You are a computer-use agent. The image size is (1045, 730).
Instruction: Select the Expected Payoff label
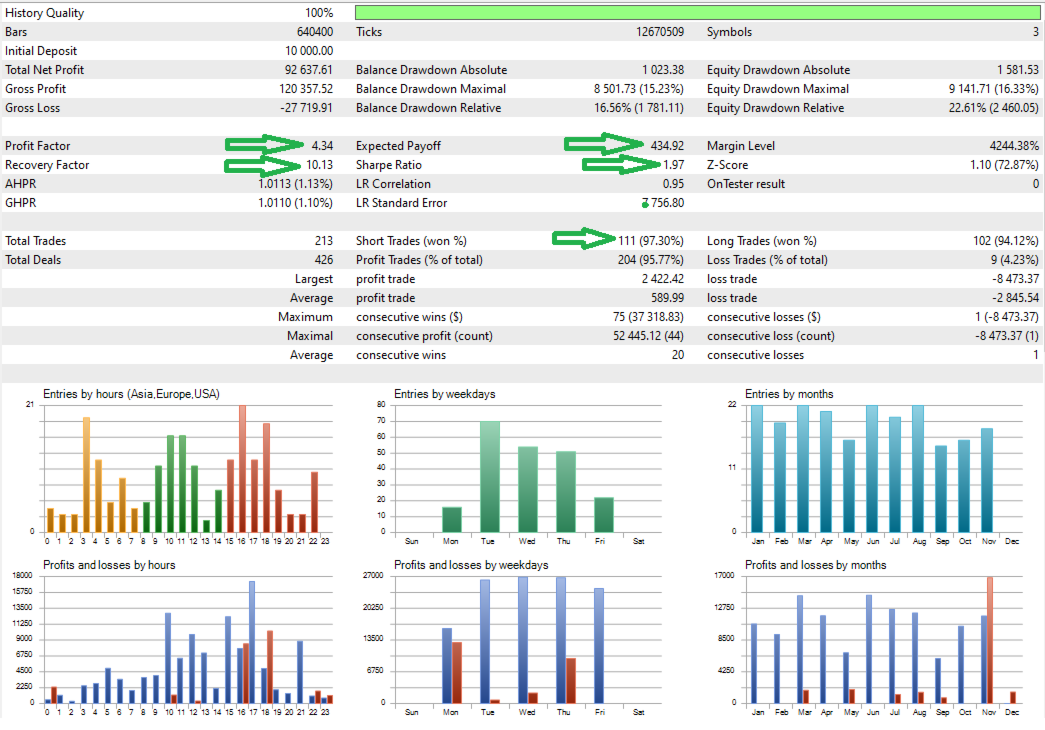pos(398,146)
